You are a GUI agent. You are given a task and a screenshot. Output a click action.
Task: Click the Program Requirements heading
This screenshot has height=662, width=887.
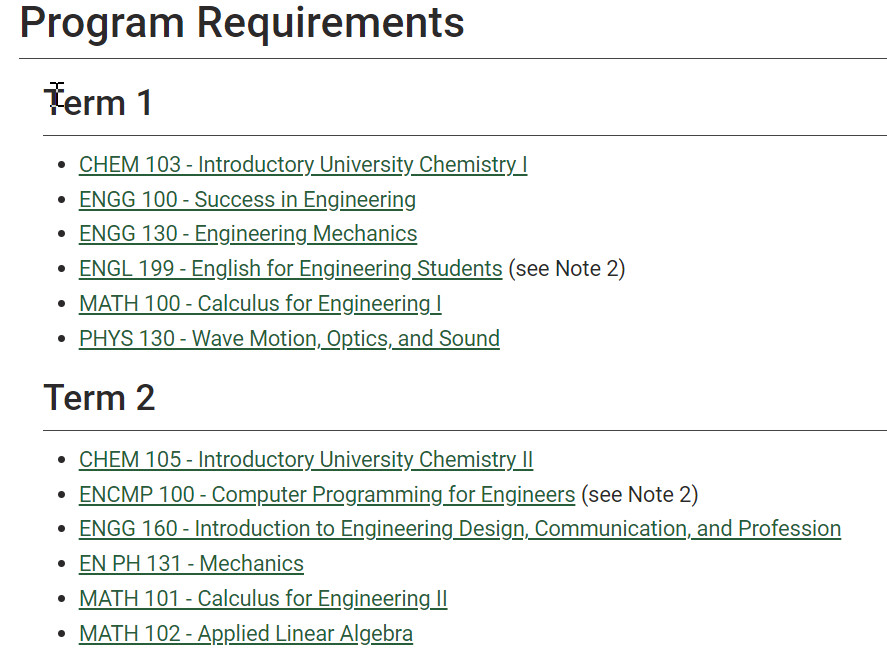[x=242, y=22]
